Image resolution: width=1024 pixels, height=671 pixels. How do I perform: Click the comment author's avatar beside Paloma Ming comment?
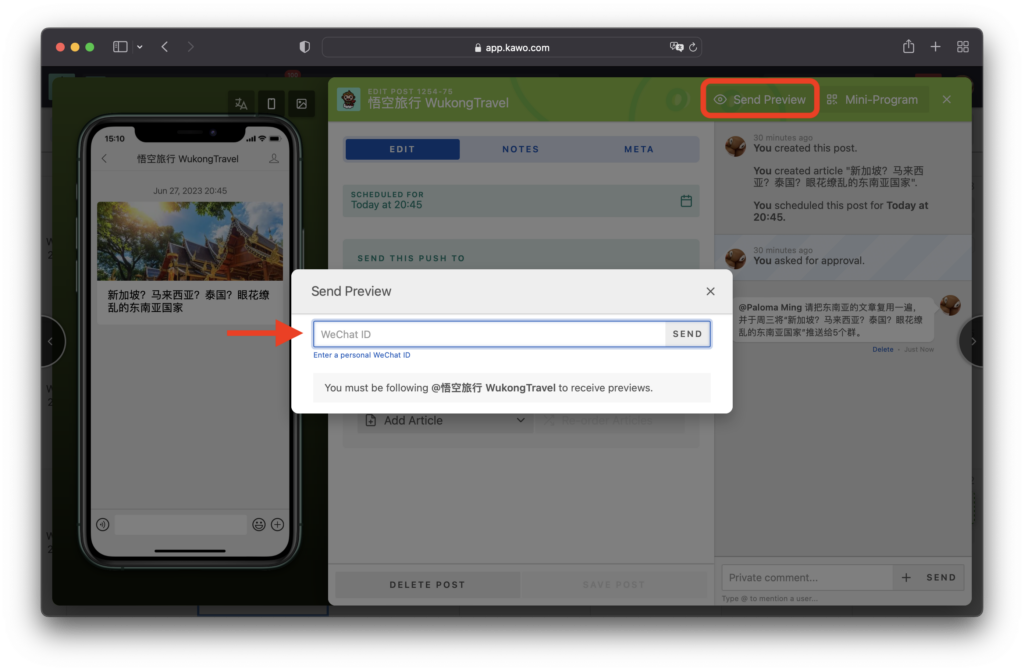tap(950, 305)
